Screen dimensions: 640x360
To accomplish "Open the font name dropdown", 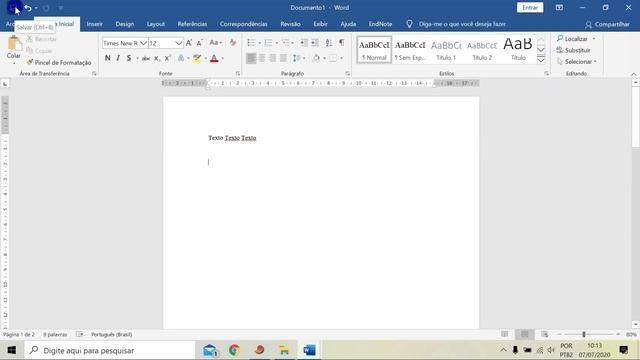I will coord(143,43).
